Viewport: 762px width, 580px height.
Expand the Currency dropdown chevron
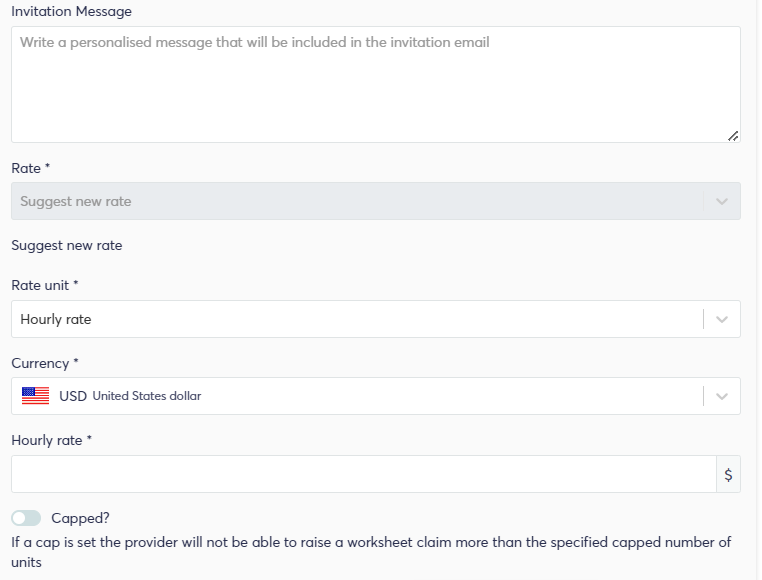pos(722,396)
